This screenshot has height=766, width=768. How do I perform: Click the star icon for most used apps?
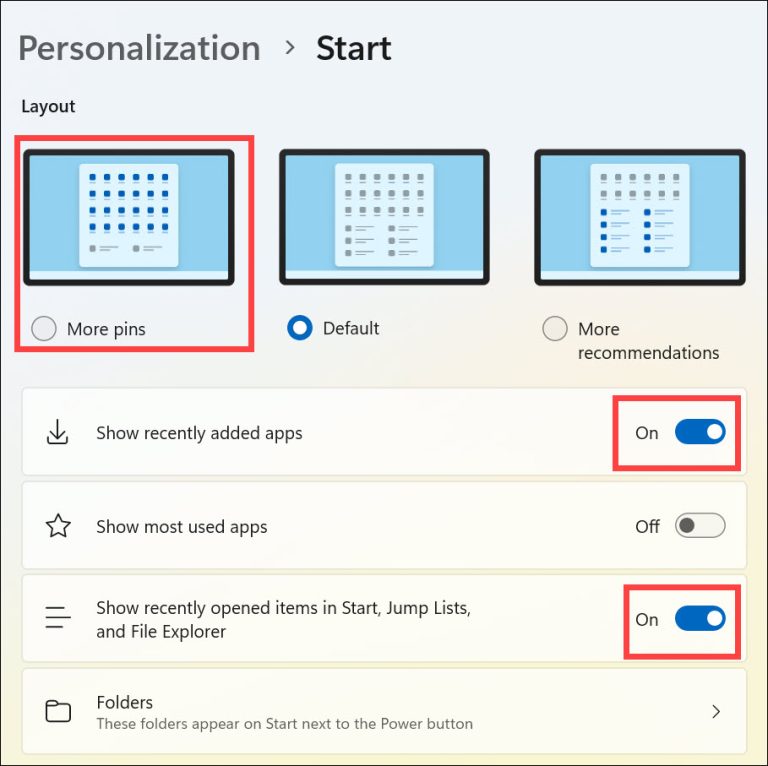click(58, 526)
